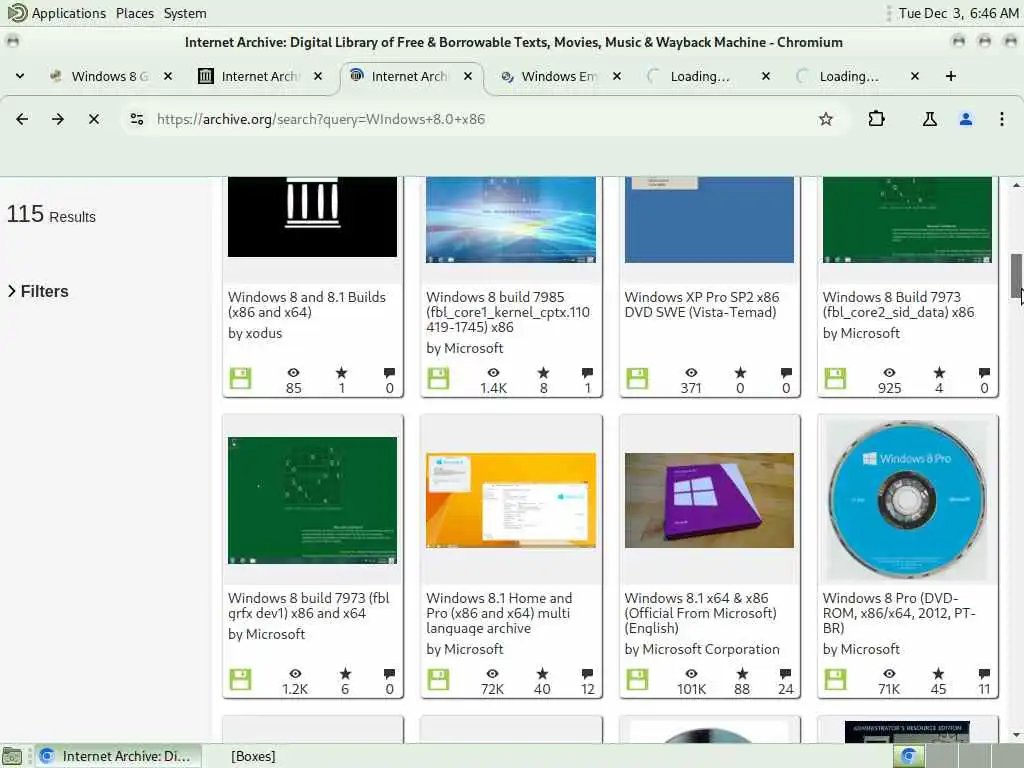Click by xodus uploader text
The height and width of the screenshot is (768, 1024).
(255, 333)
